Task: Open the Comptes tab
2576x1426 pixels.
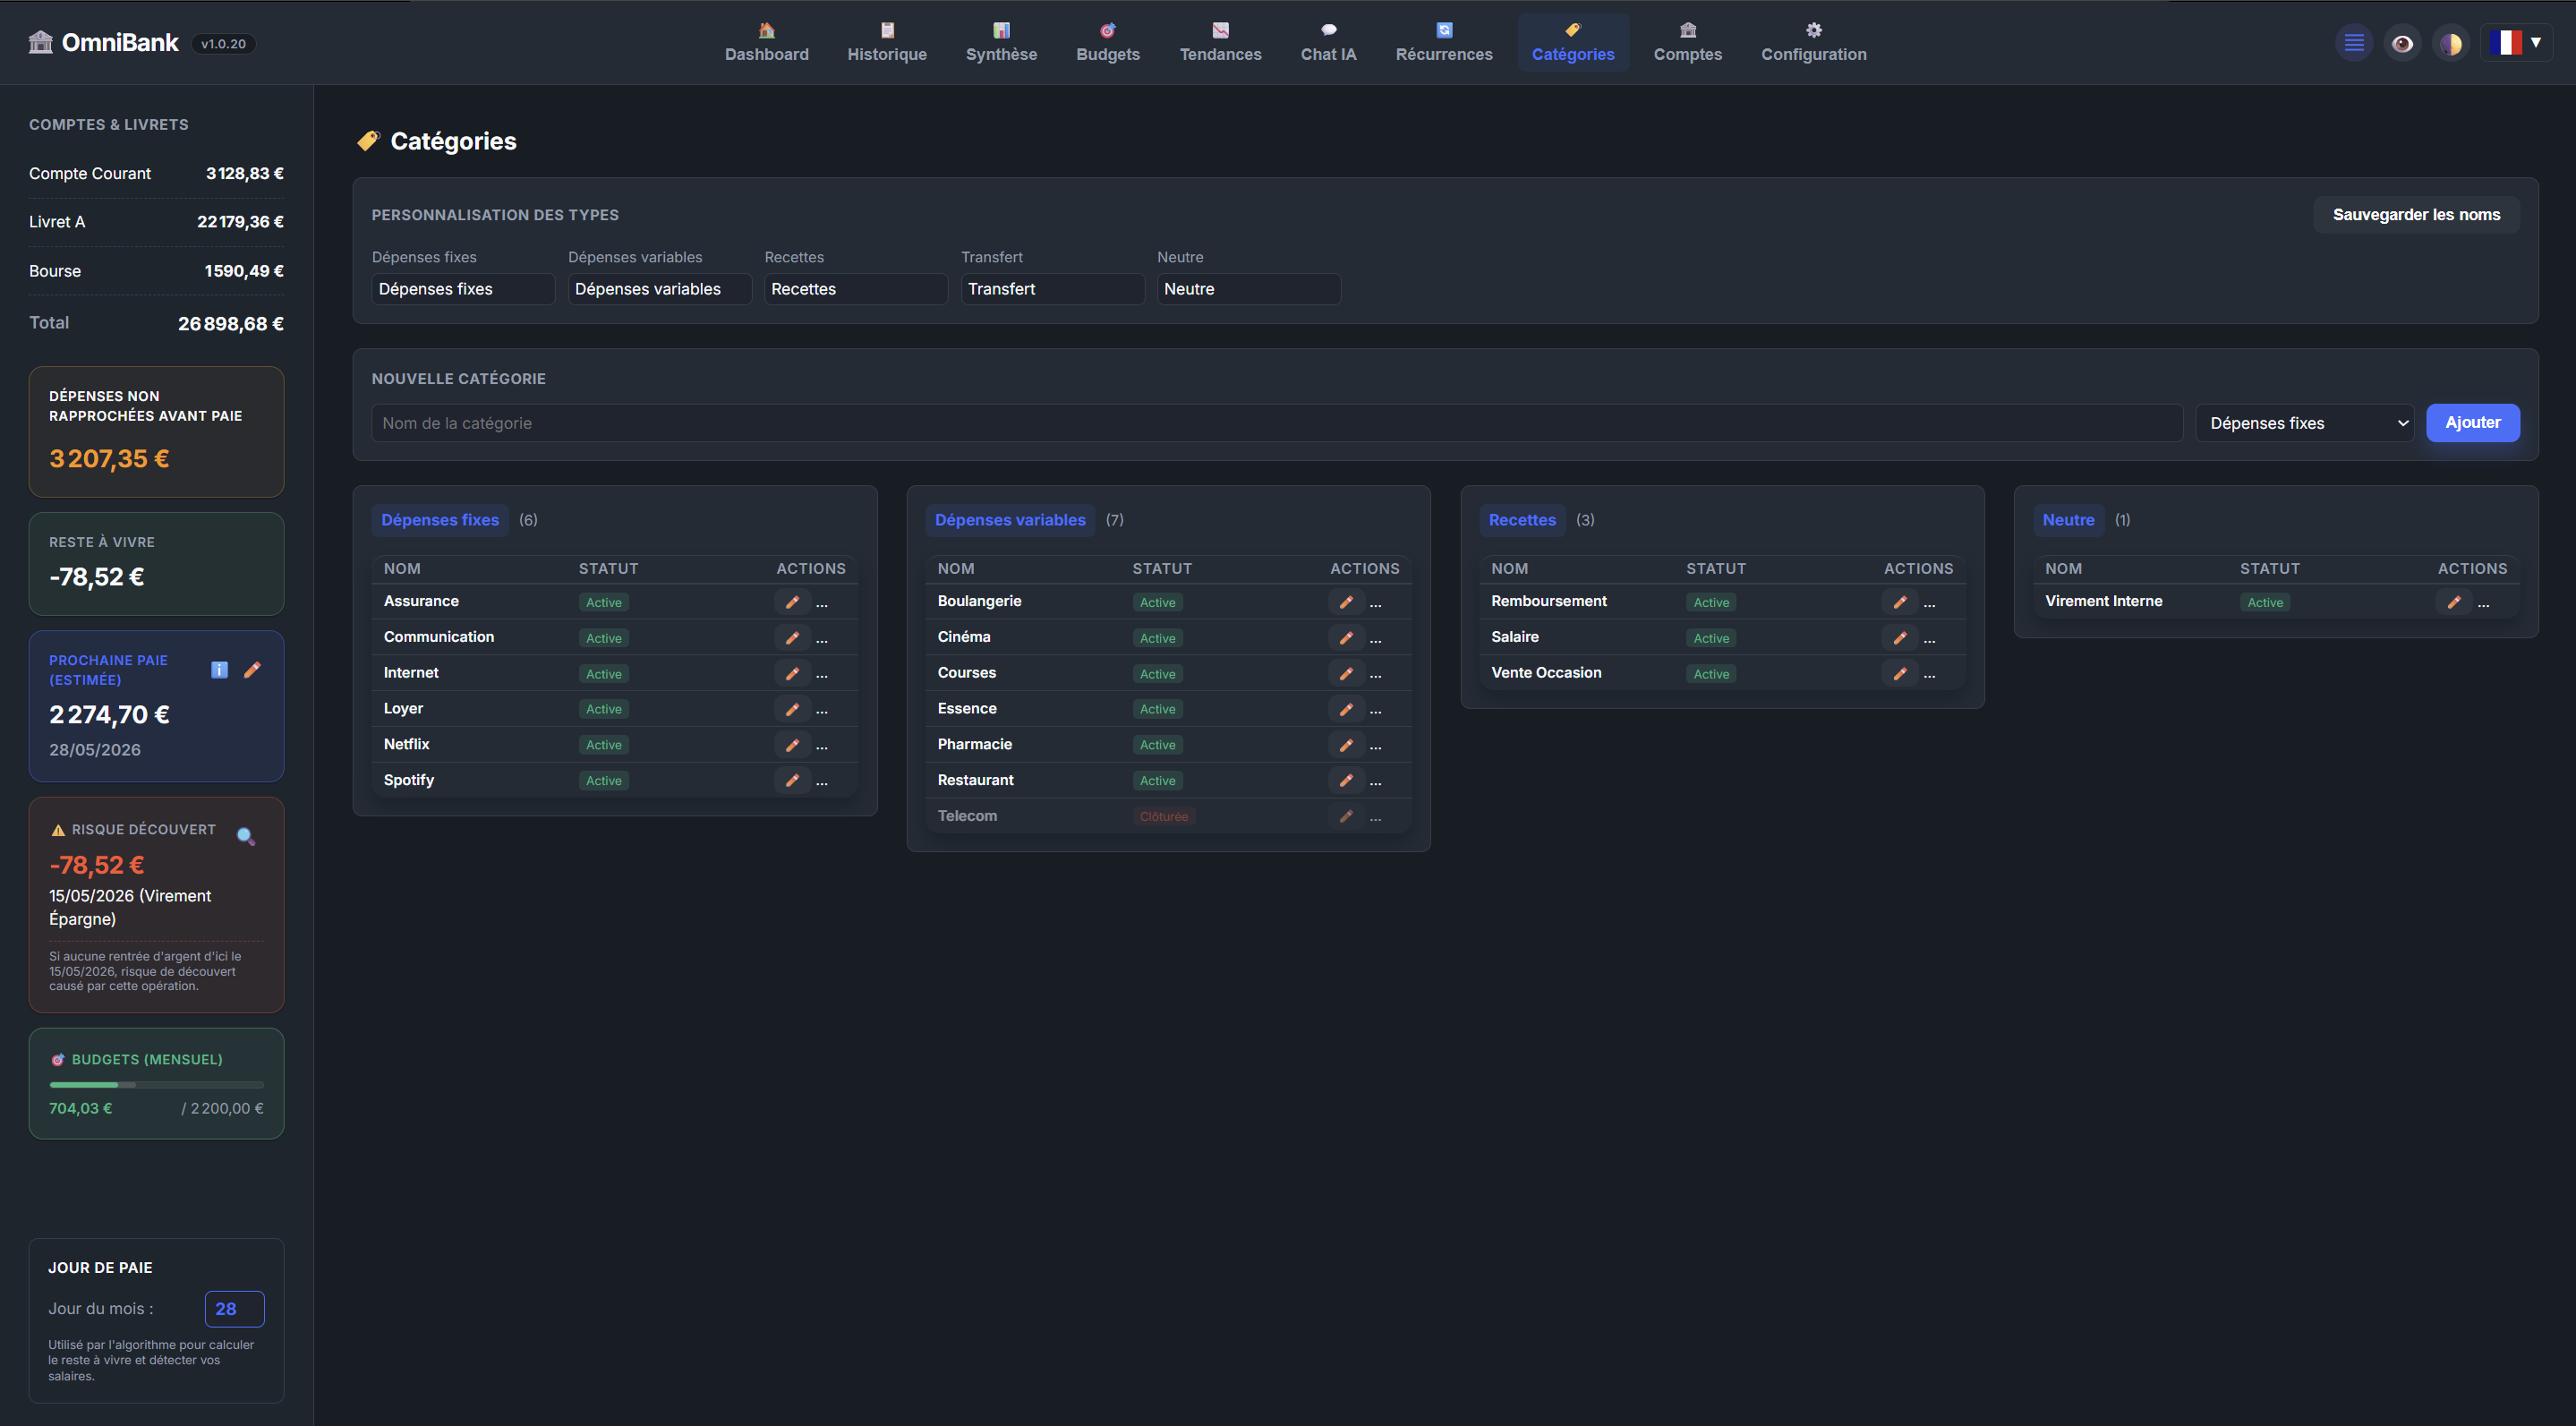Action: point(1688,43)
